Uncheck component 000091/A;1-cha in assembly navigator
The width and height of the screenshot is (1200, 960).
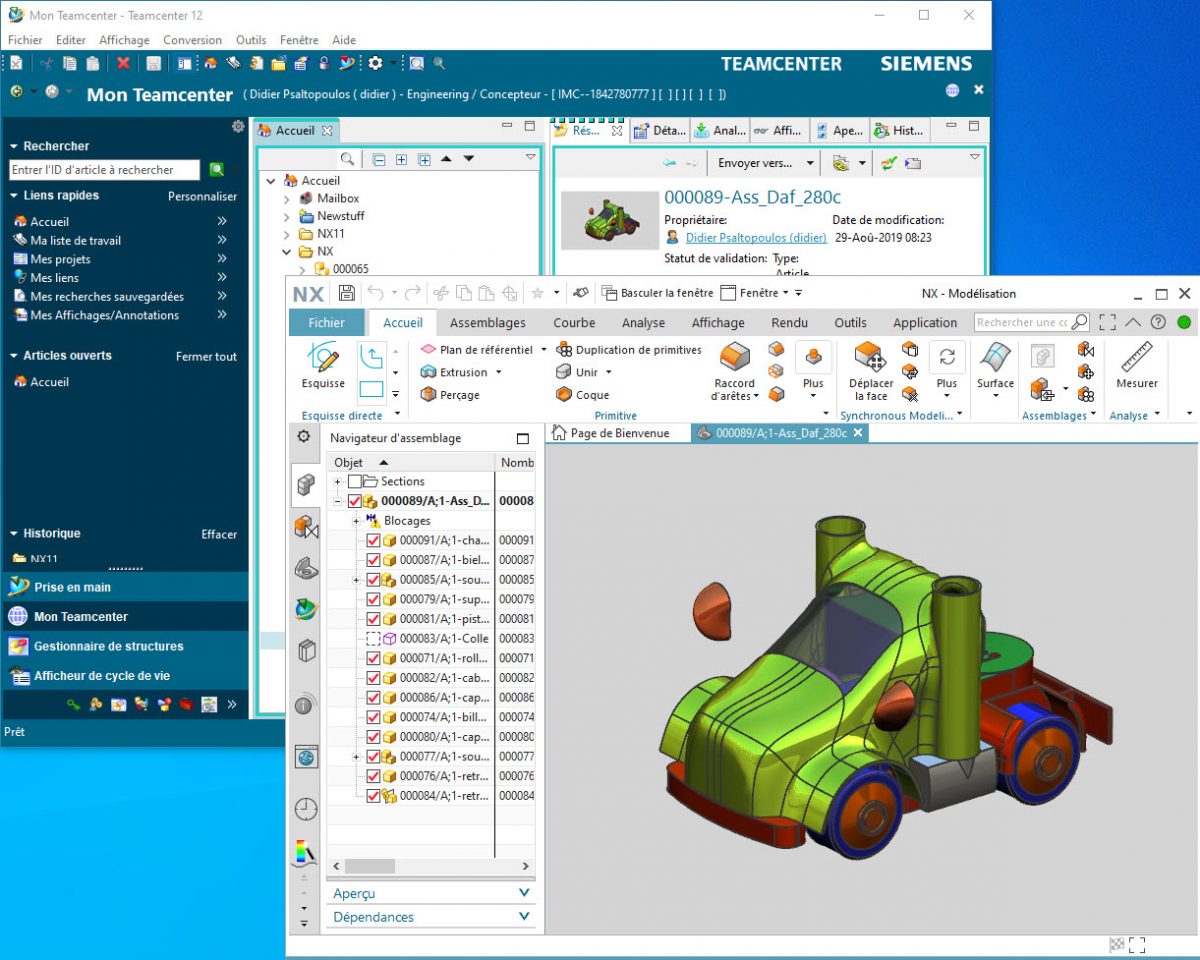[x=371, y=540]
